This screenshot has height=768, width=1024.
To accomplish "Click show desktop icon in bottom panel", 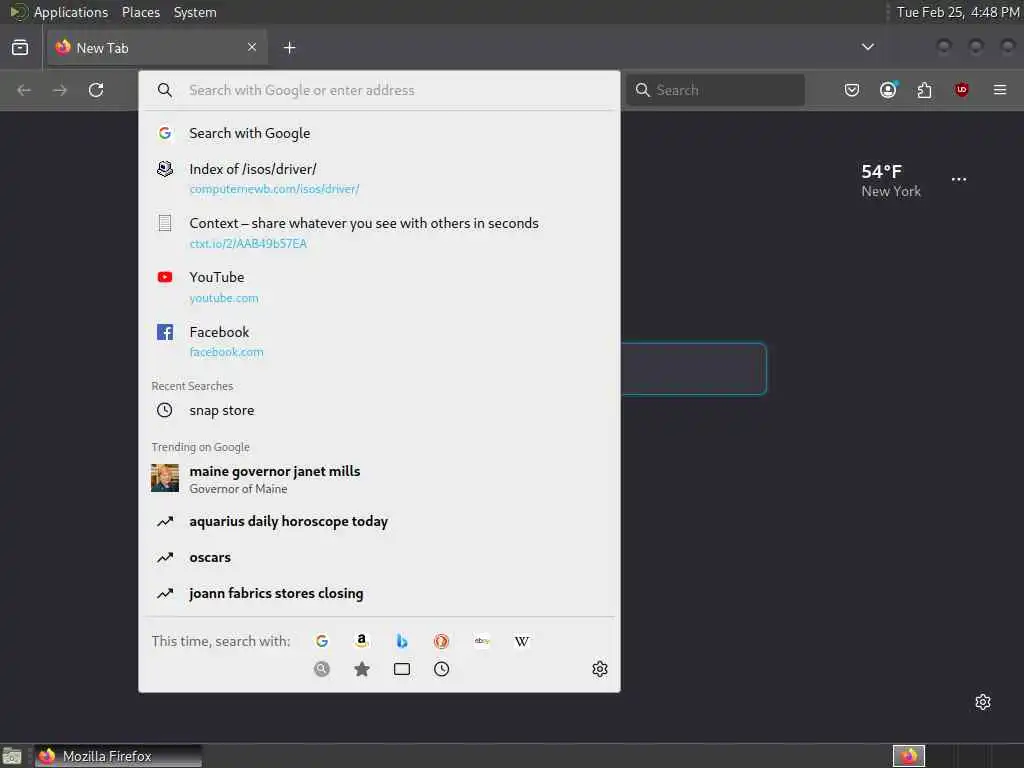I will (x=12, y=756).
